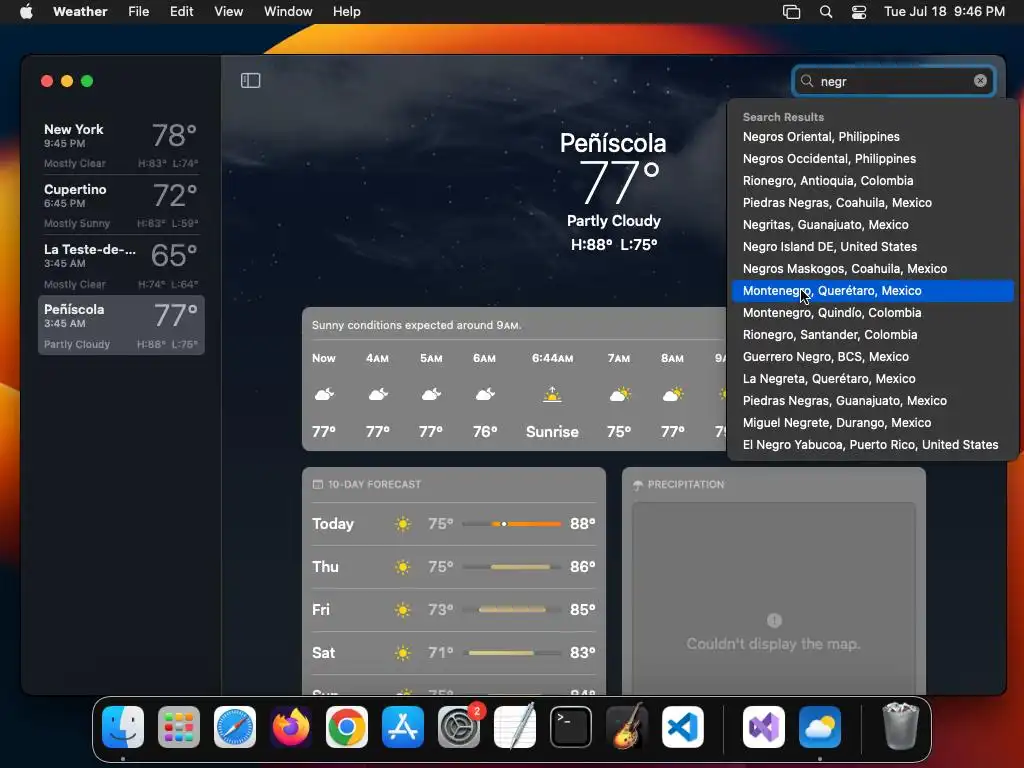The image size is (1024, 768).
Task: Click the map error info icon
Action: pos(774,620)
